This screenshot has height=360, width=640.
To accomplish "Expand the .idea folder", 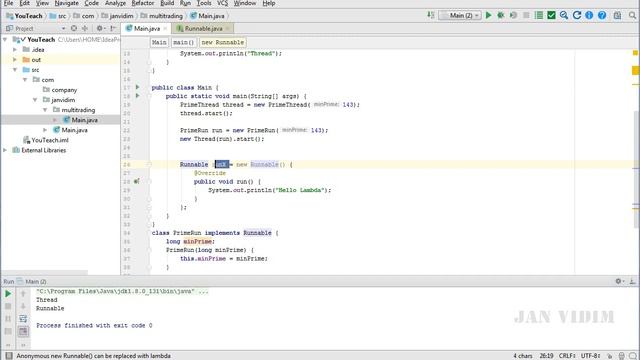I will (x=15, y=49).
